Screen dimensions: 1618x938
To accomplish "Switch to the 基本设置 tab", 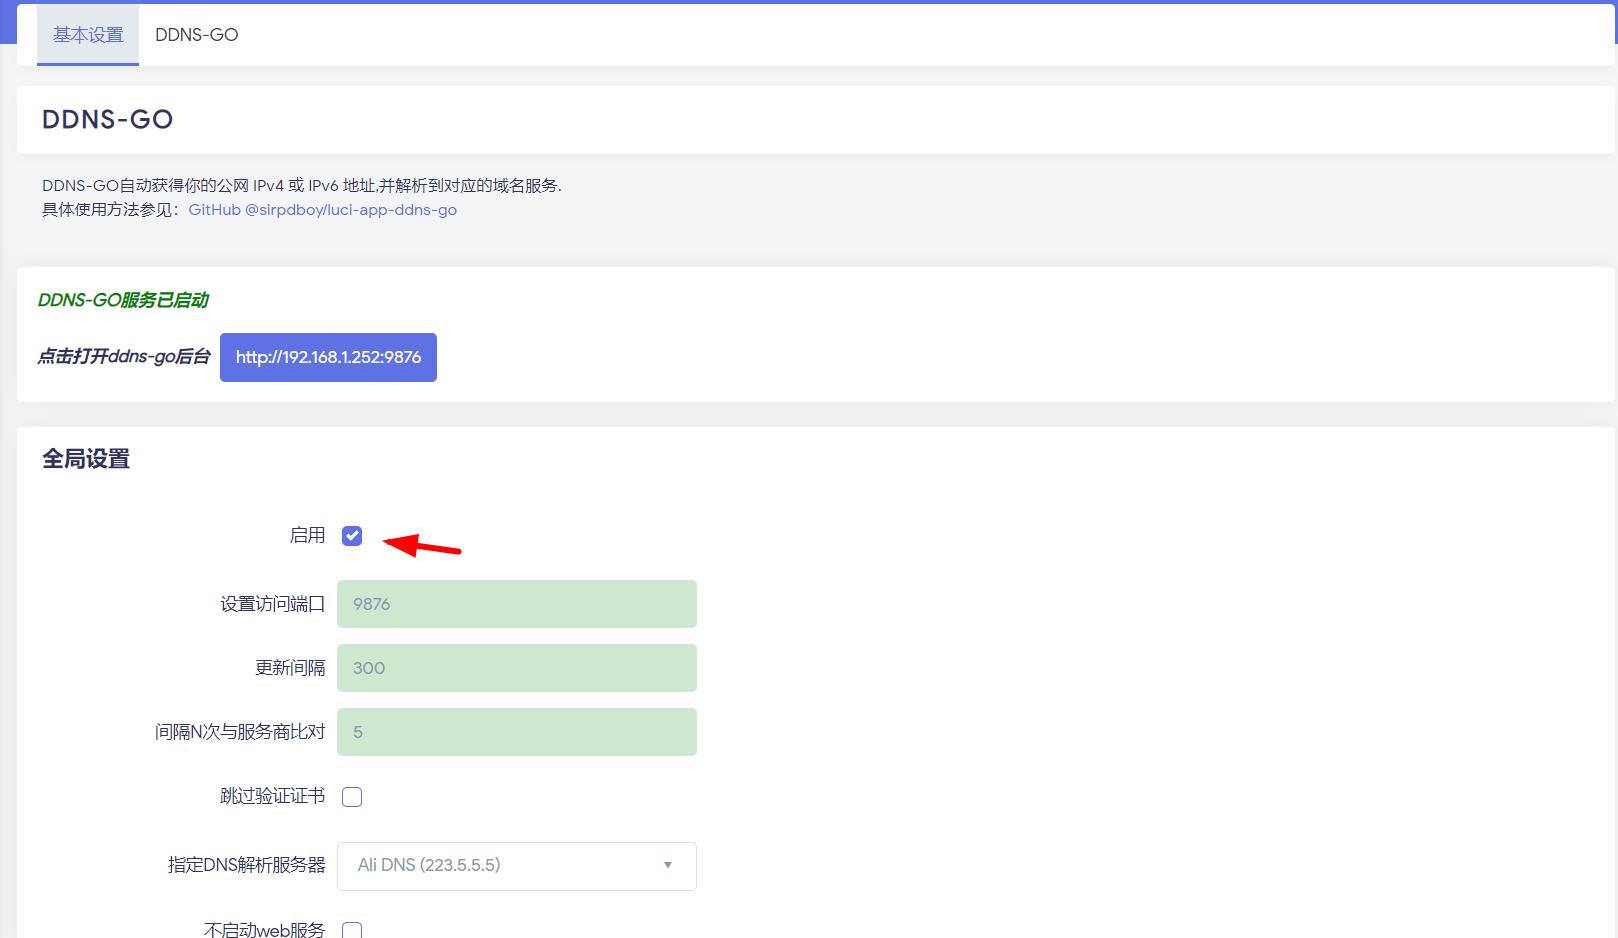I will tap(88, 35).
